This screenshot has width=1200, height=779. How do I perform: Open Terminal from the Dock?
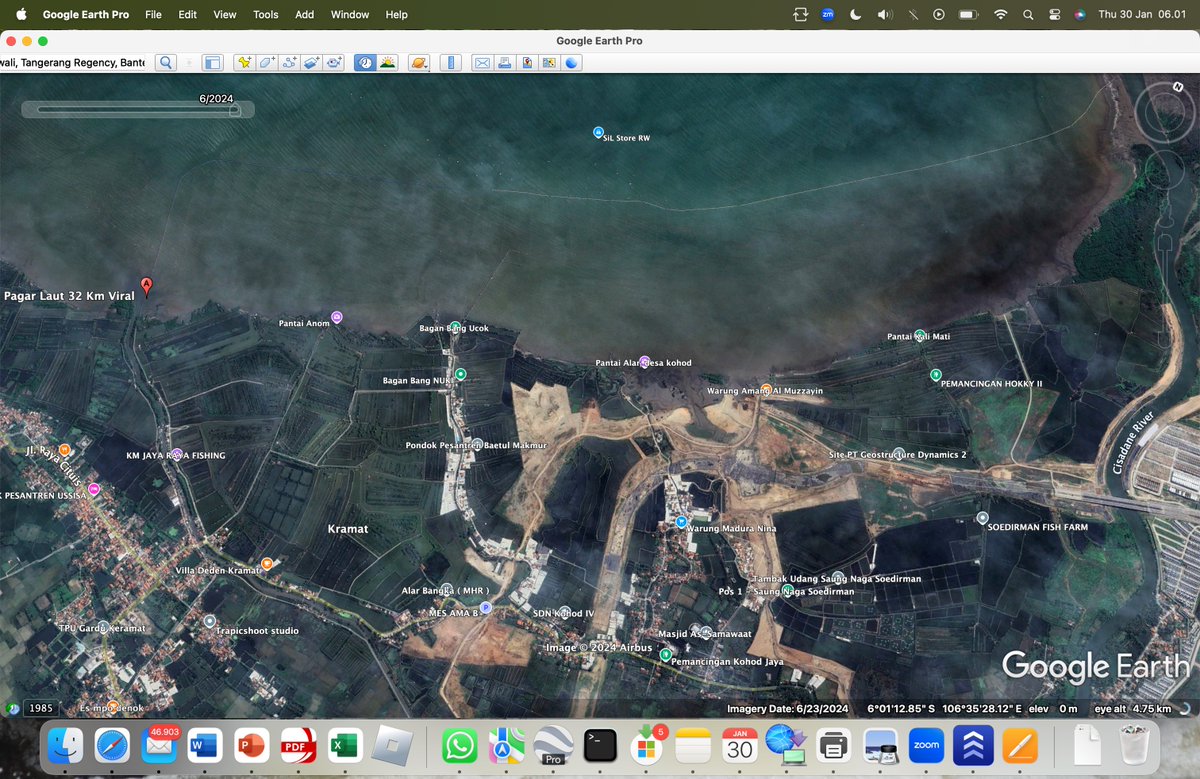pos(600,745)
